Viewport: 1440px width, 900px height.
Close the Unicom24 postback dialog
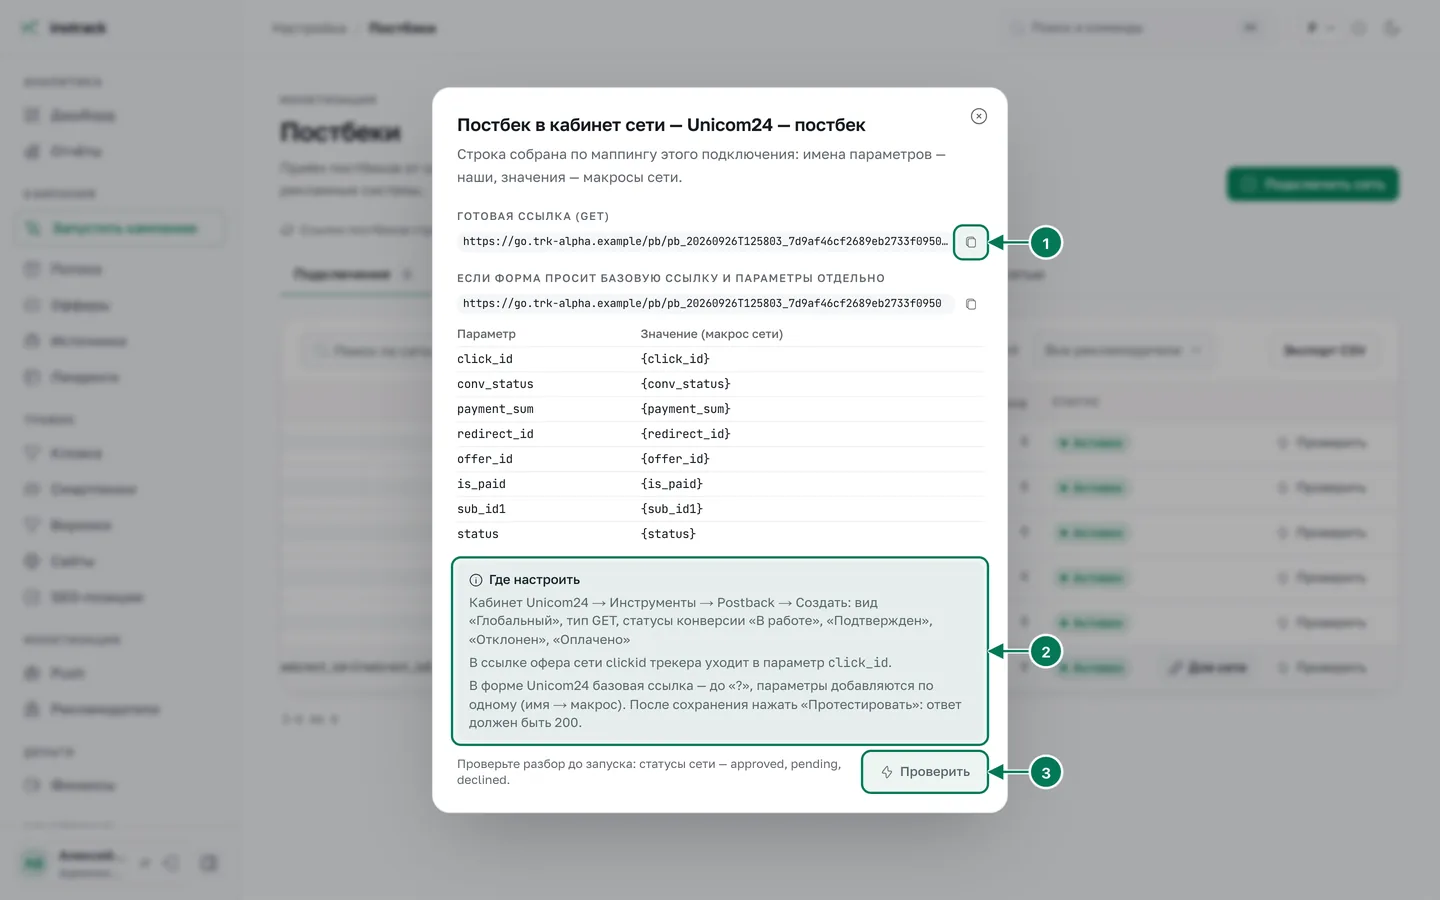979,116
